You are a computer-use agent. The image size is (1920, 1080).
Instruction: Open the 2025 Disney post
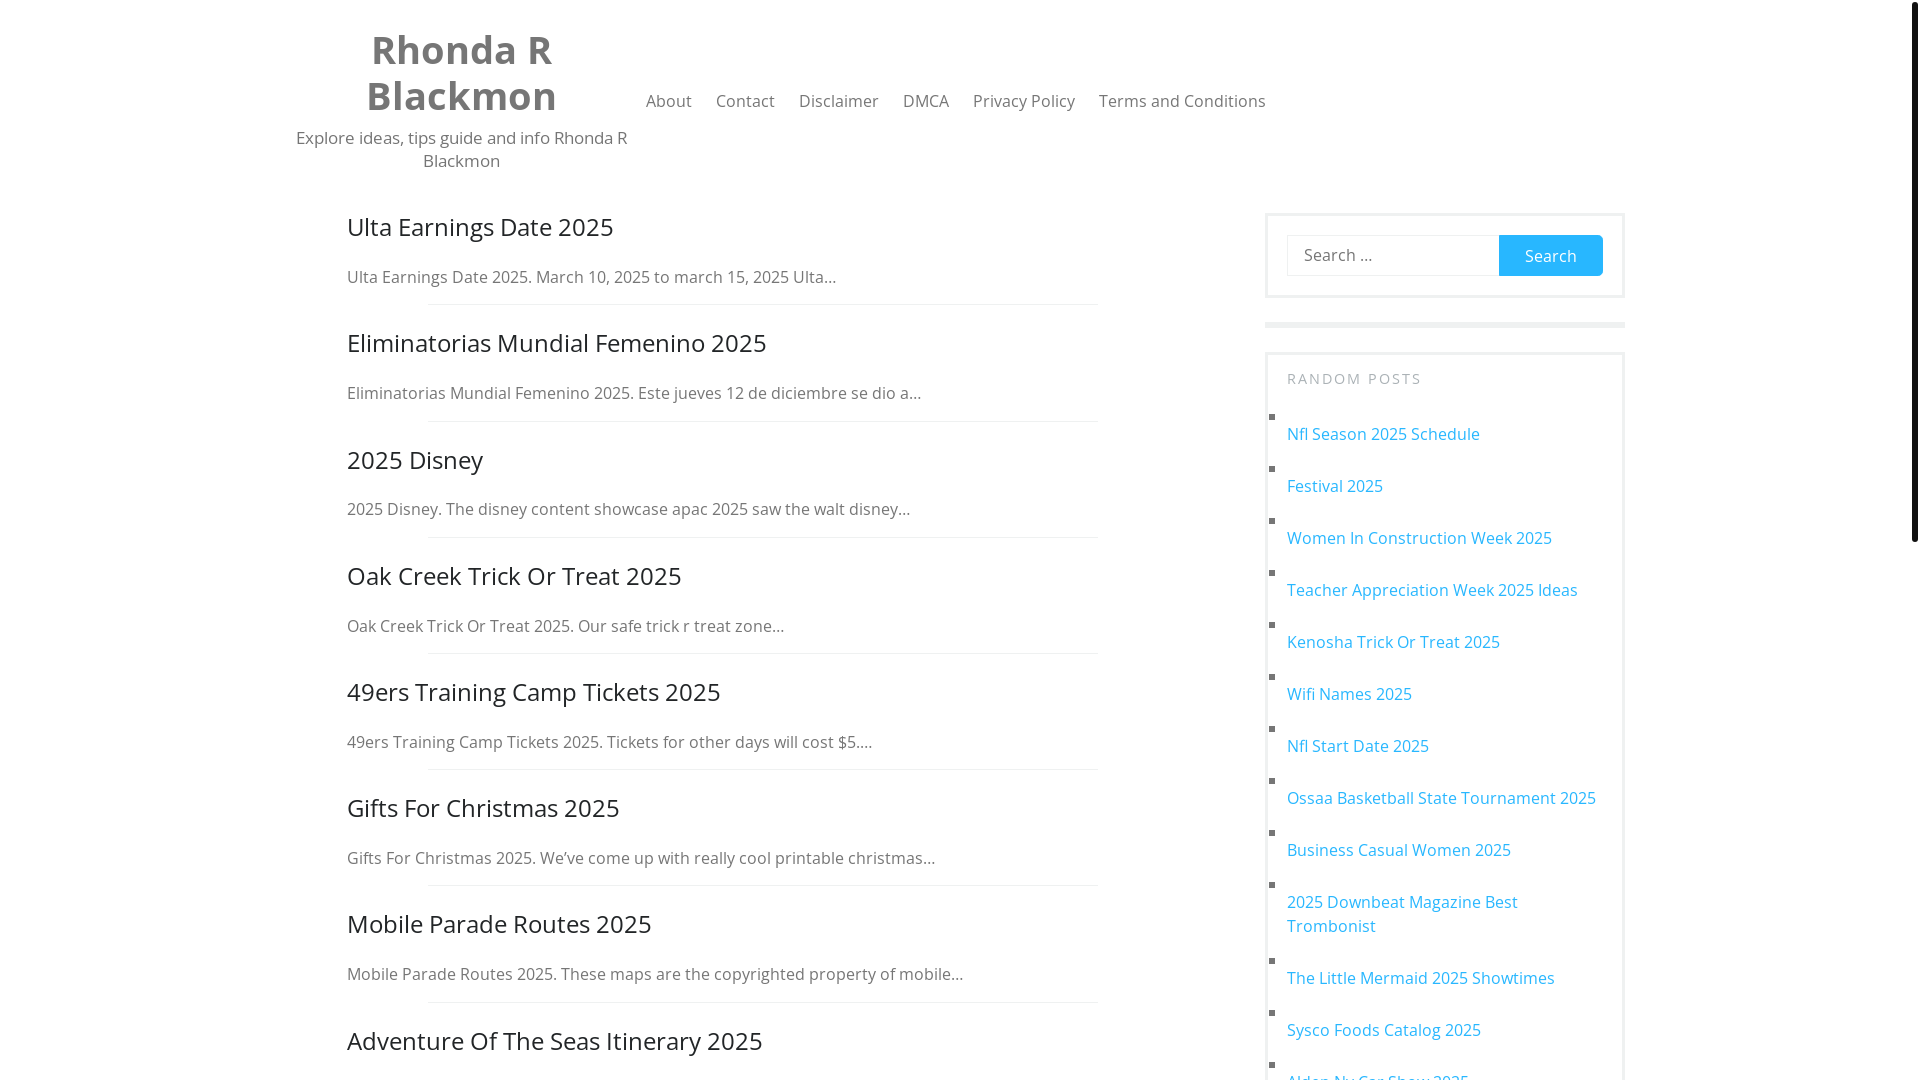415,460
